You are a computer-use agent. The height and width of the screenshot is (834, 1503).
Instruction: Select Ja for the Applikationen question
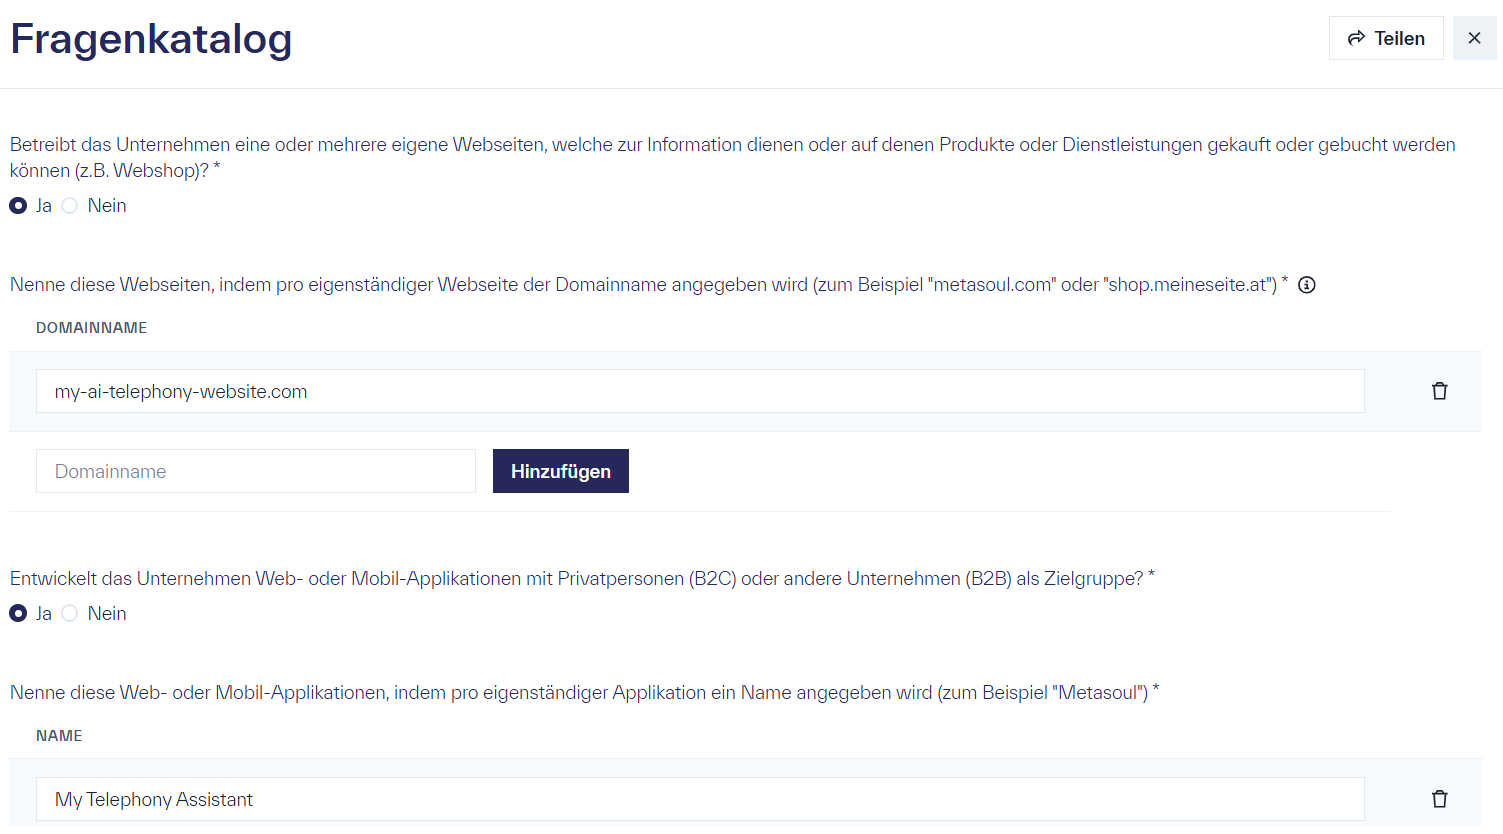[17, 613]
